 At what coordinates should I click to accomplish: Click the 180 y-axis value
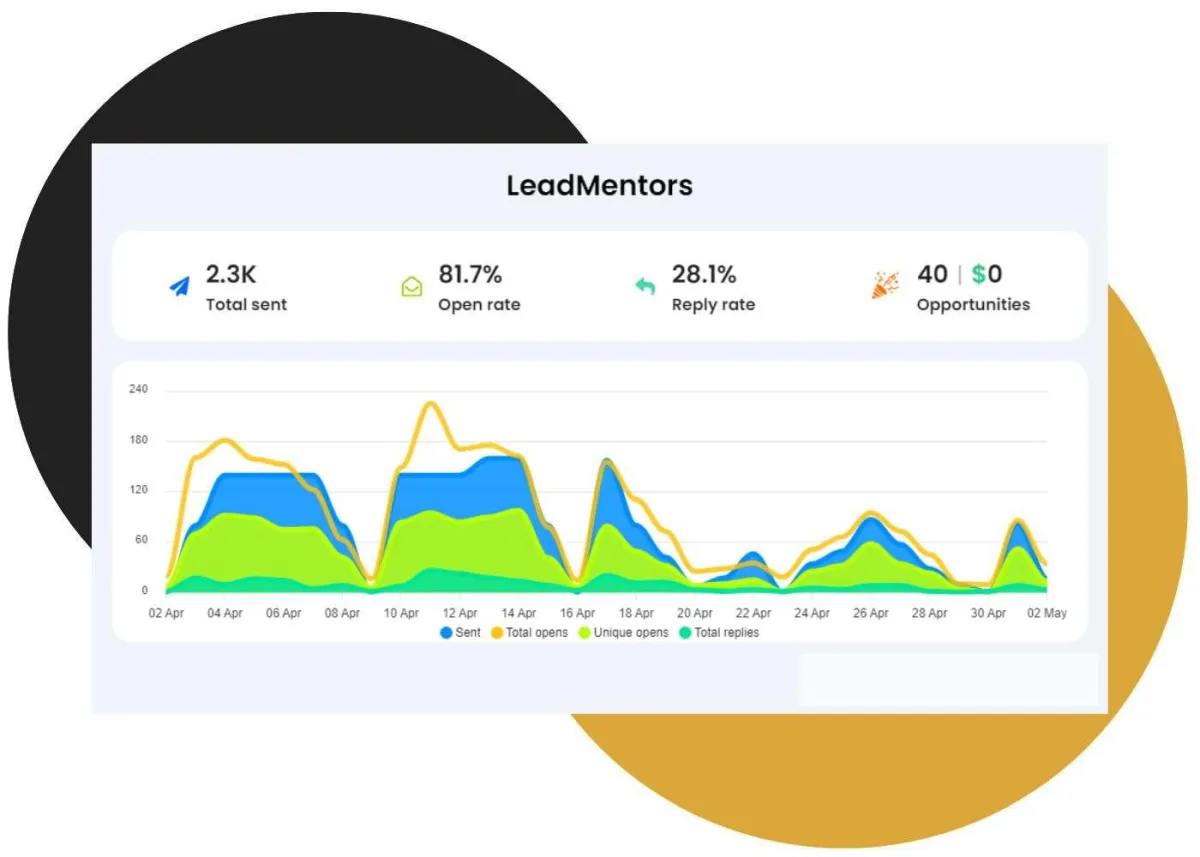(138, 440)
